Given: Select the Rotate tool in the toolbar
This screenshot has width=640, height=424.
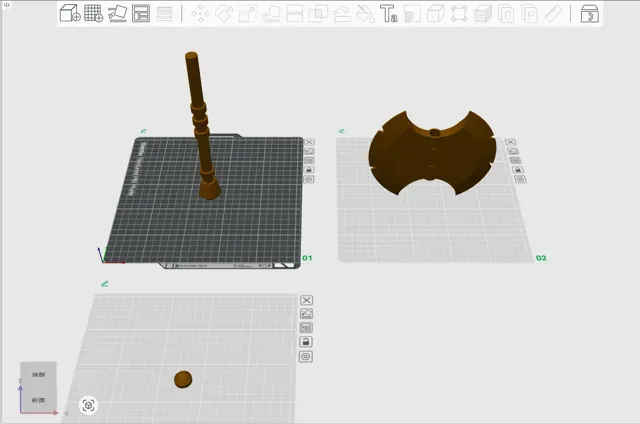Looking at the screenshot, I should 224,13.
